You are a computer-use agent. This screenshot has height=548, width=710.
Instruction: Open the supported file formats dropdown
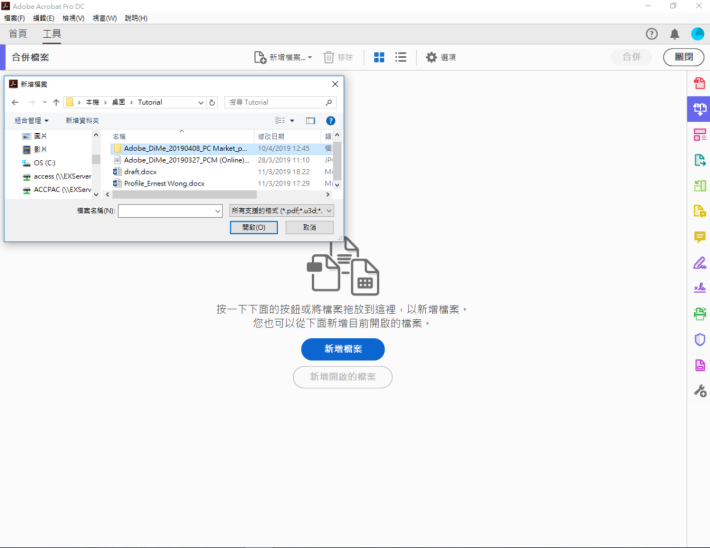(x=282, y=211)
